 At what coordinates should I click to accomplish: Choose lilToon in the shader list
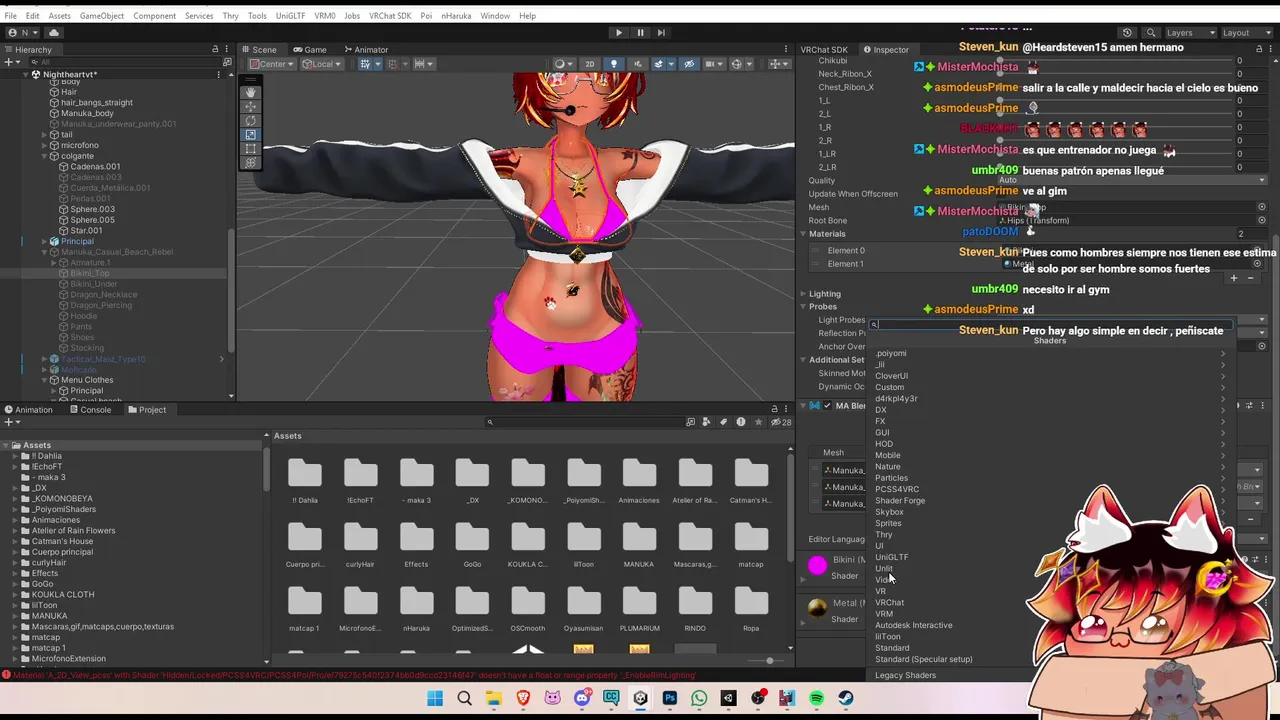click(x=1050, y=637)
